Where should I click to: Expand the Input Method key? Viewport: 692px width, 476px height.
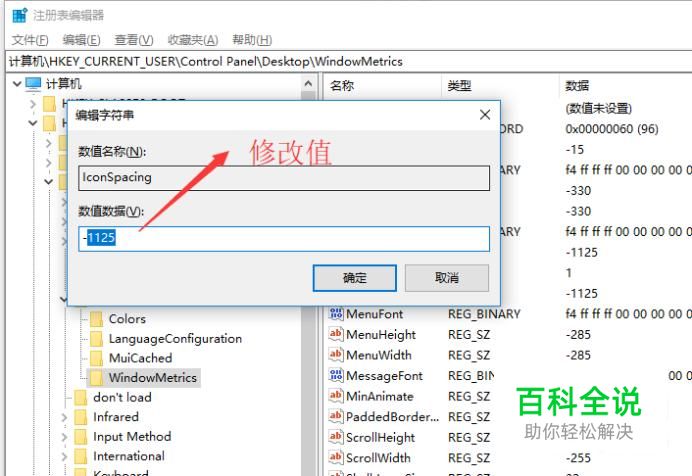(64, 437)
